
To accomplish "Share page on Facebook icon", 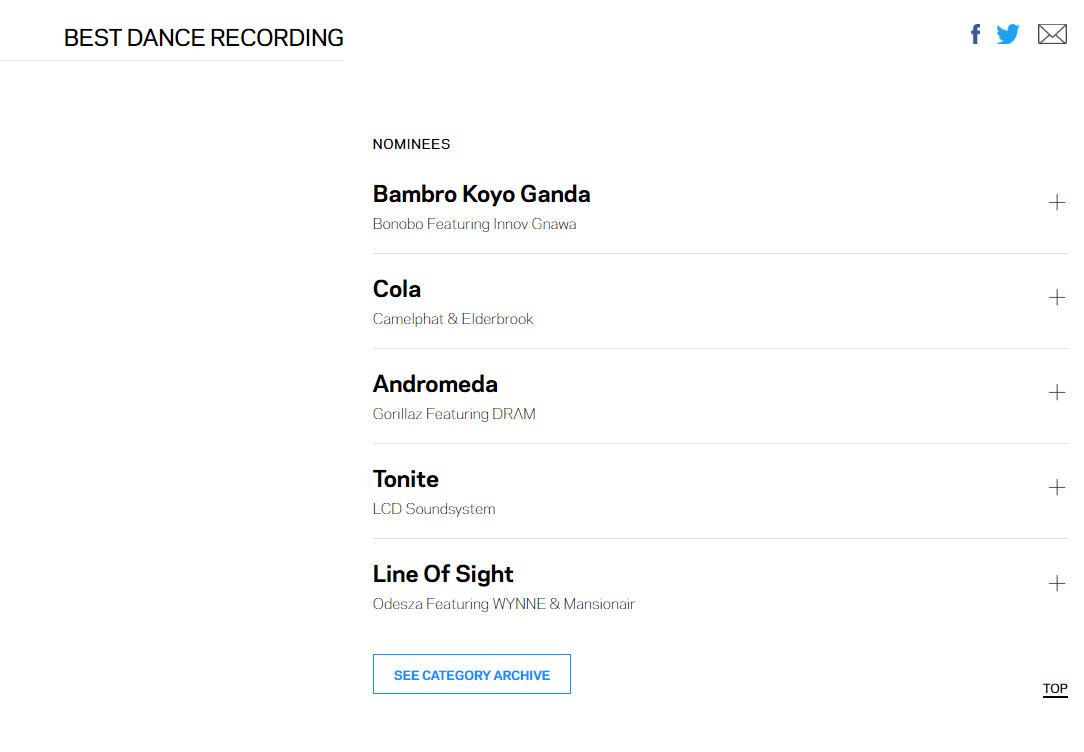I will point(975,35).
